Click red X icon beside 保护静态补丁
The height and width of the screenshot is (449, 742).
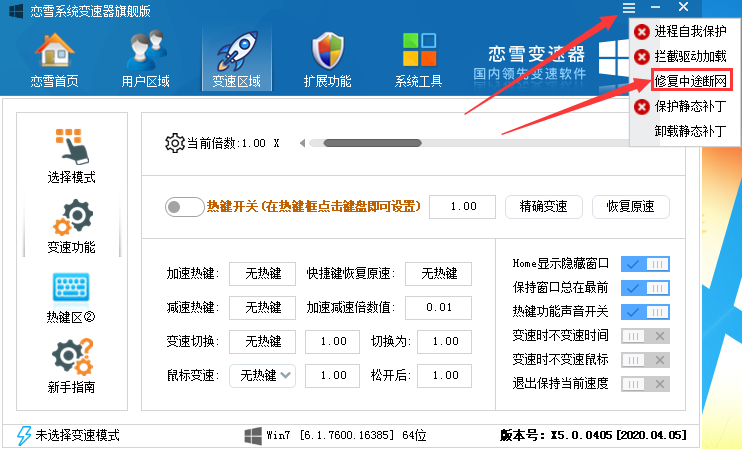642,106
